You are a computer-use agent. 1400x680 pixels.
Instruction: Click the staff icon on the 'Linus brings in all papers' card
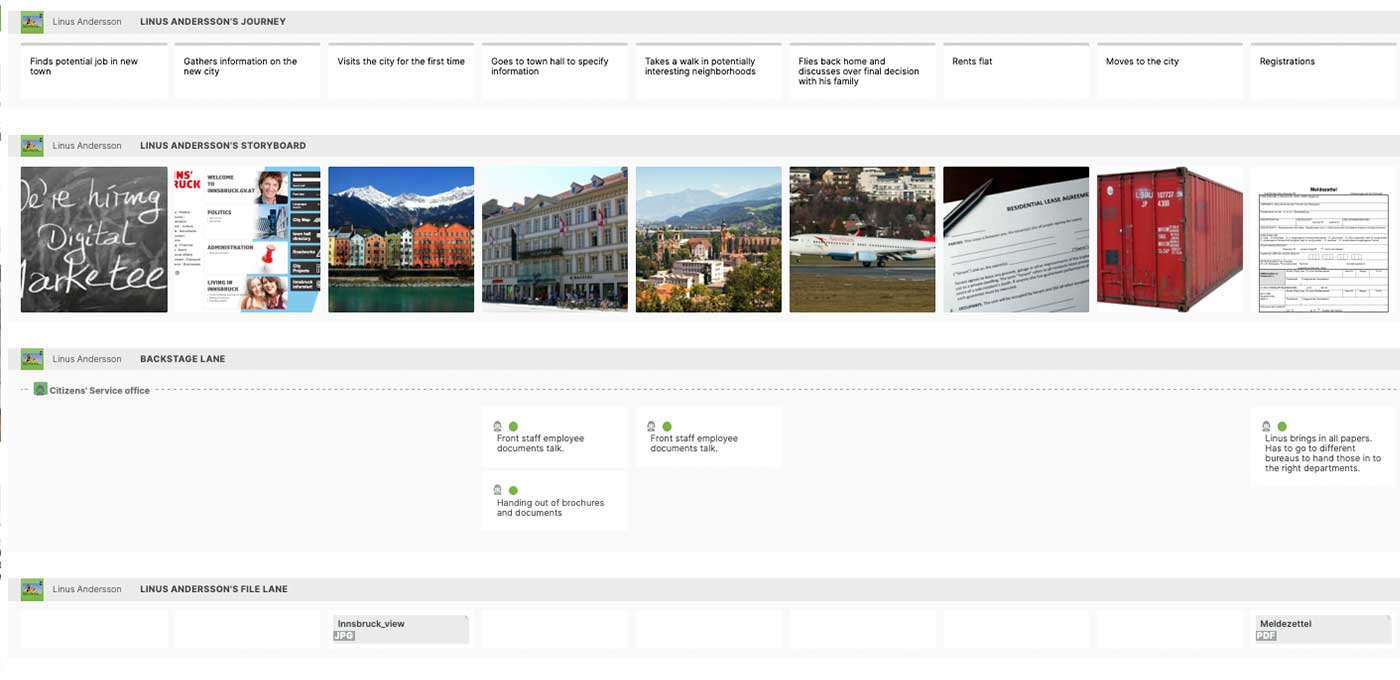[x=1266, y=426]
